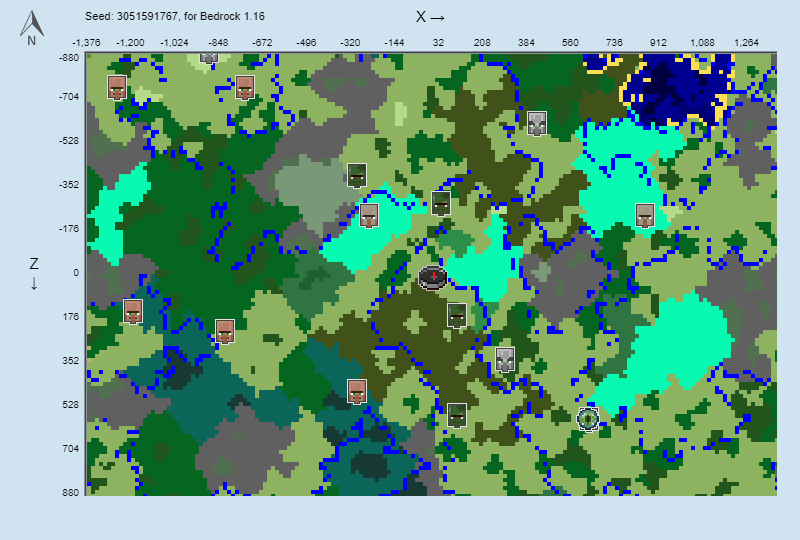Select the spawn point compass marker
The width and height of the screenshot is (800, 540).
[x=433, y=278]
